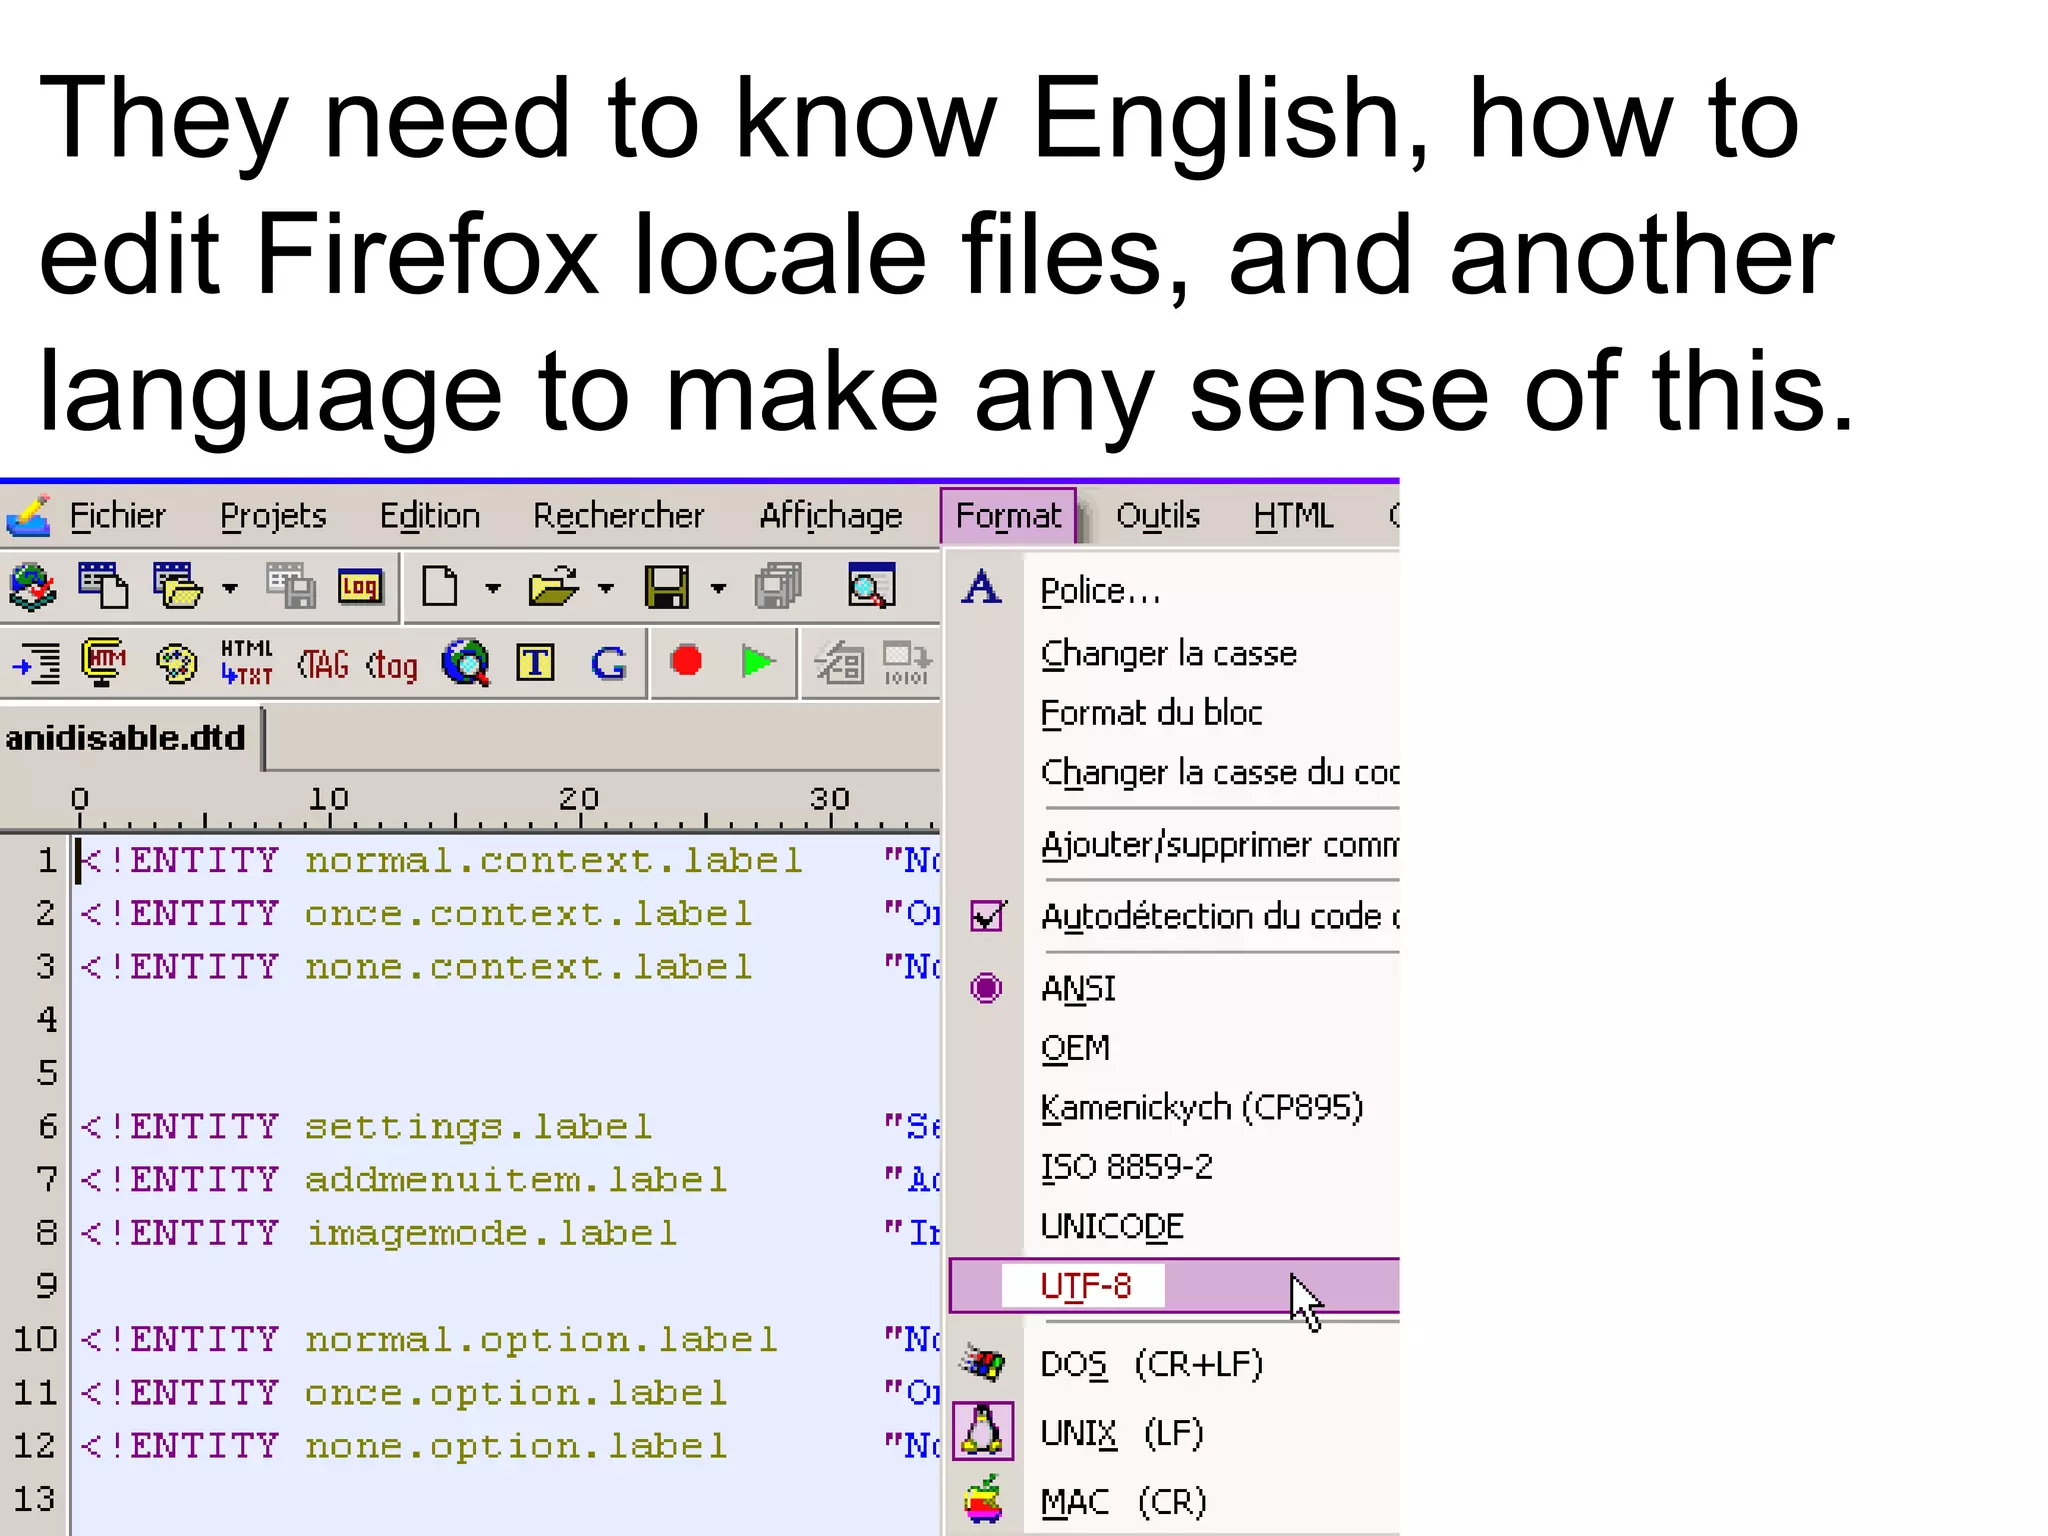Click the yellow smiley face icon in the second toolbar

point(177,663)
